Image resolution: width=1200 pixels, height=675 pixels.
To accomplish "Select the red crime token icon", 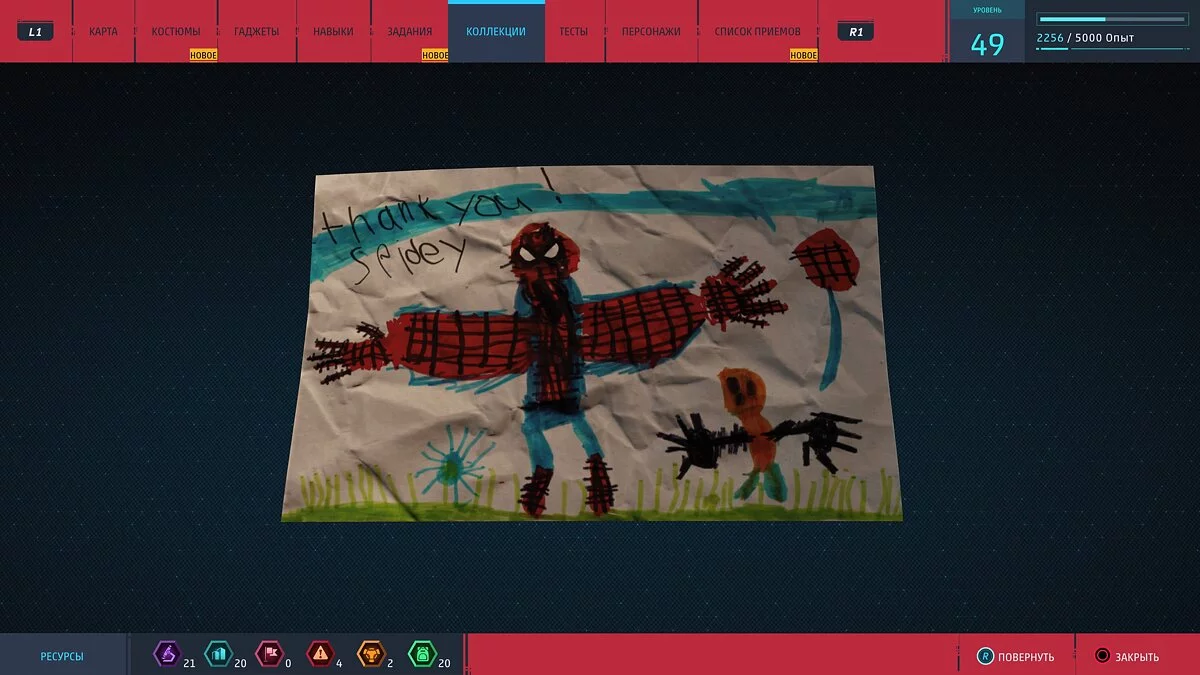I will click(x=320, y=654).
